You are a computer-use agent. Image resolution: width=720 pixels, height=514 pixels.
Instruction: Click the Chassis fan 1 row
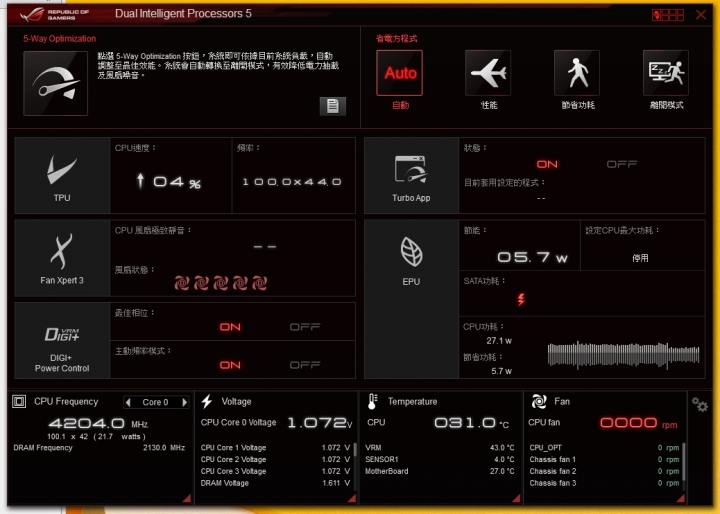(604, 460)
